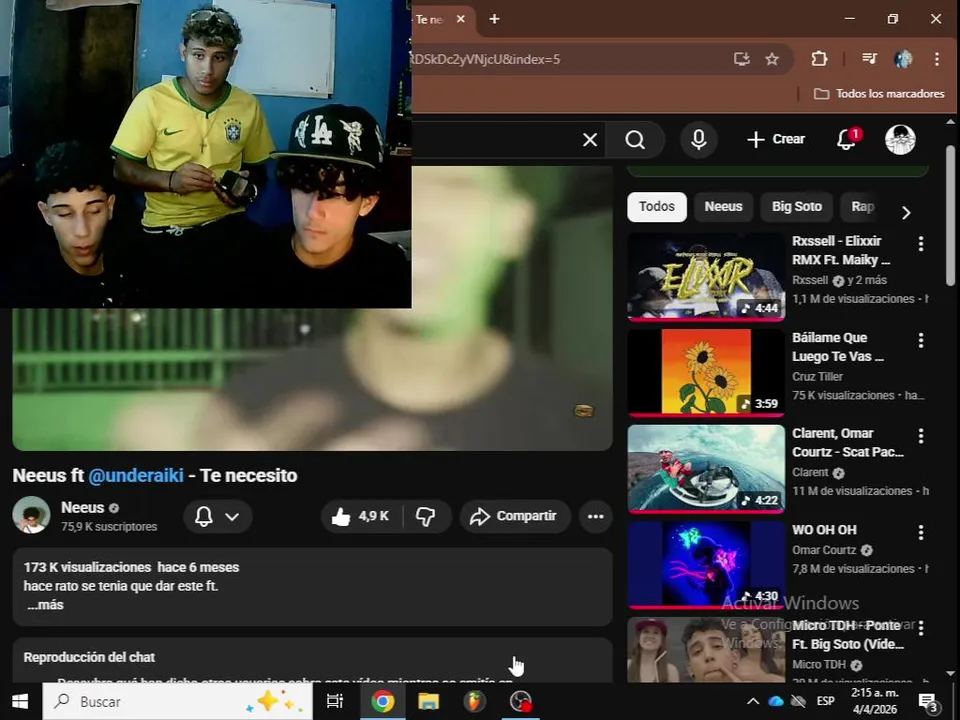Screen dimensions: 960x720
Task: Click the Cruz Tiller channel name
Action: (817, 377)
